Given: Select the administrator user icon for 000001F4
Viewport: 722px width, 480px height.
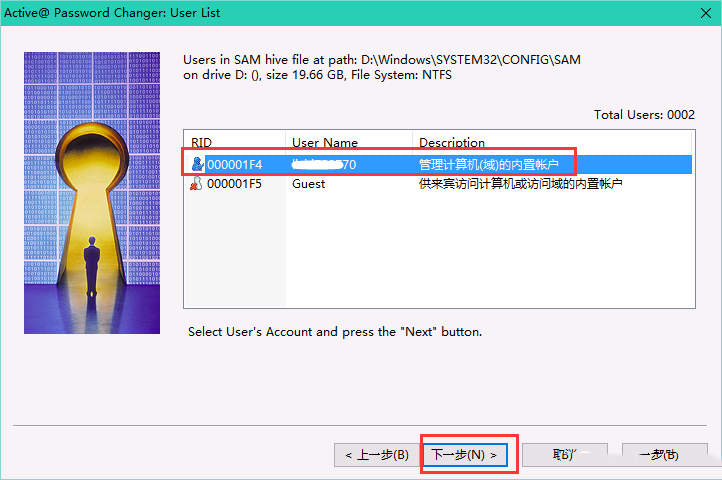Looking at the screenshot, I should (x=197, y=164).
